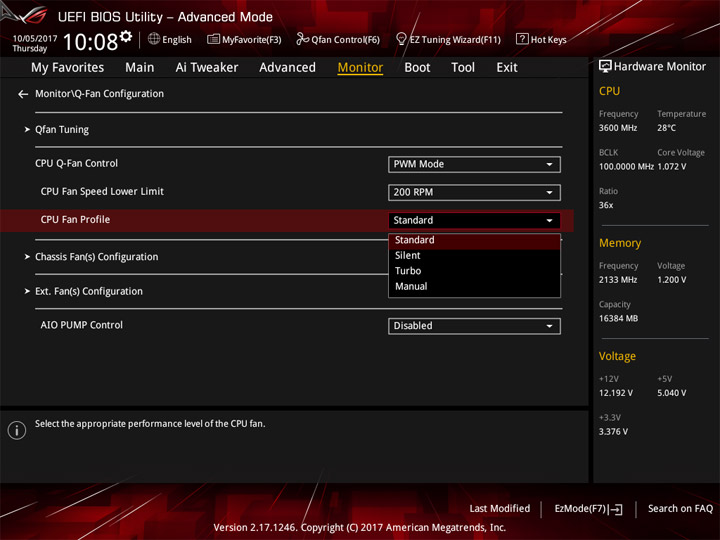Switch to the My Favorites tab
The height and width of the screenshot is (540, 720).
point(68,68)
